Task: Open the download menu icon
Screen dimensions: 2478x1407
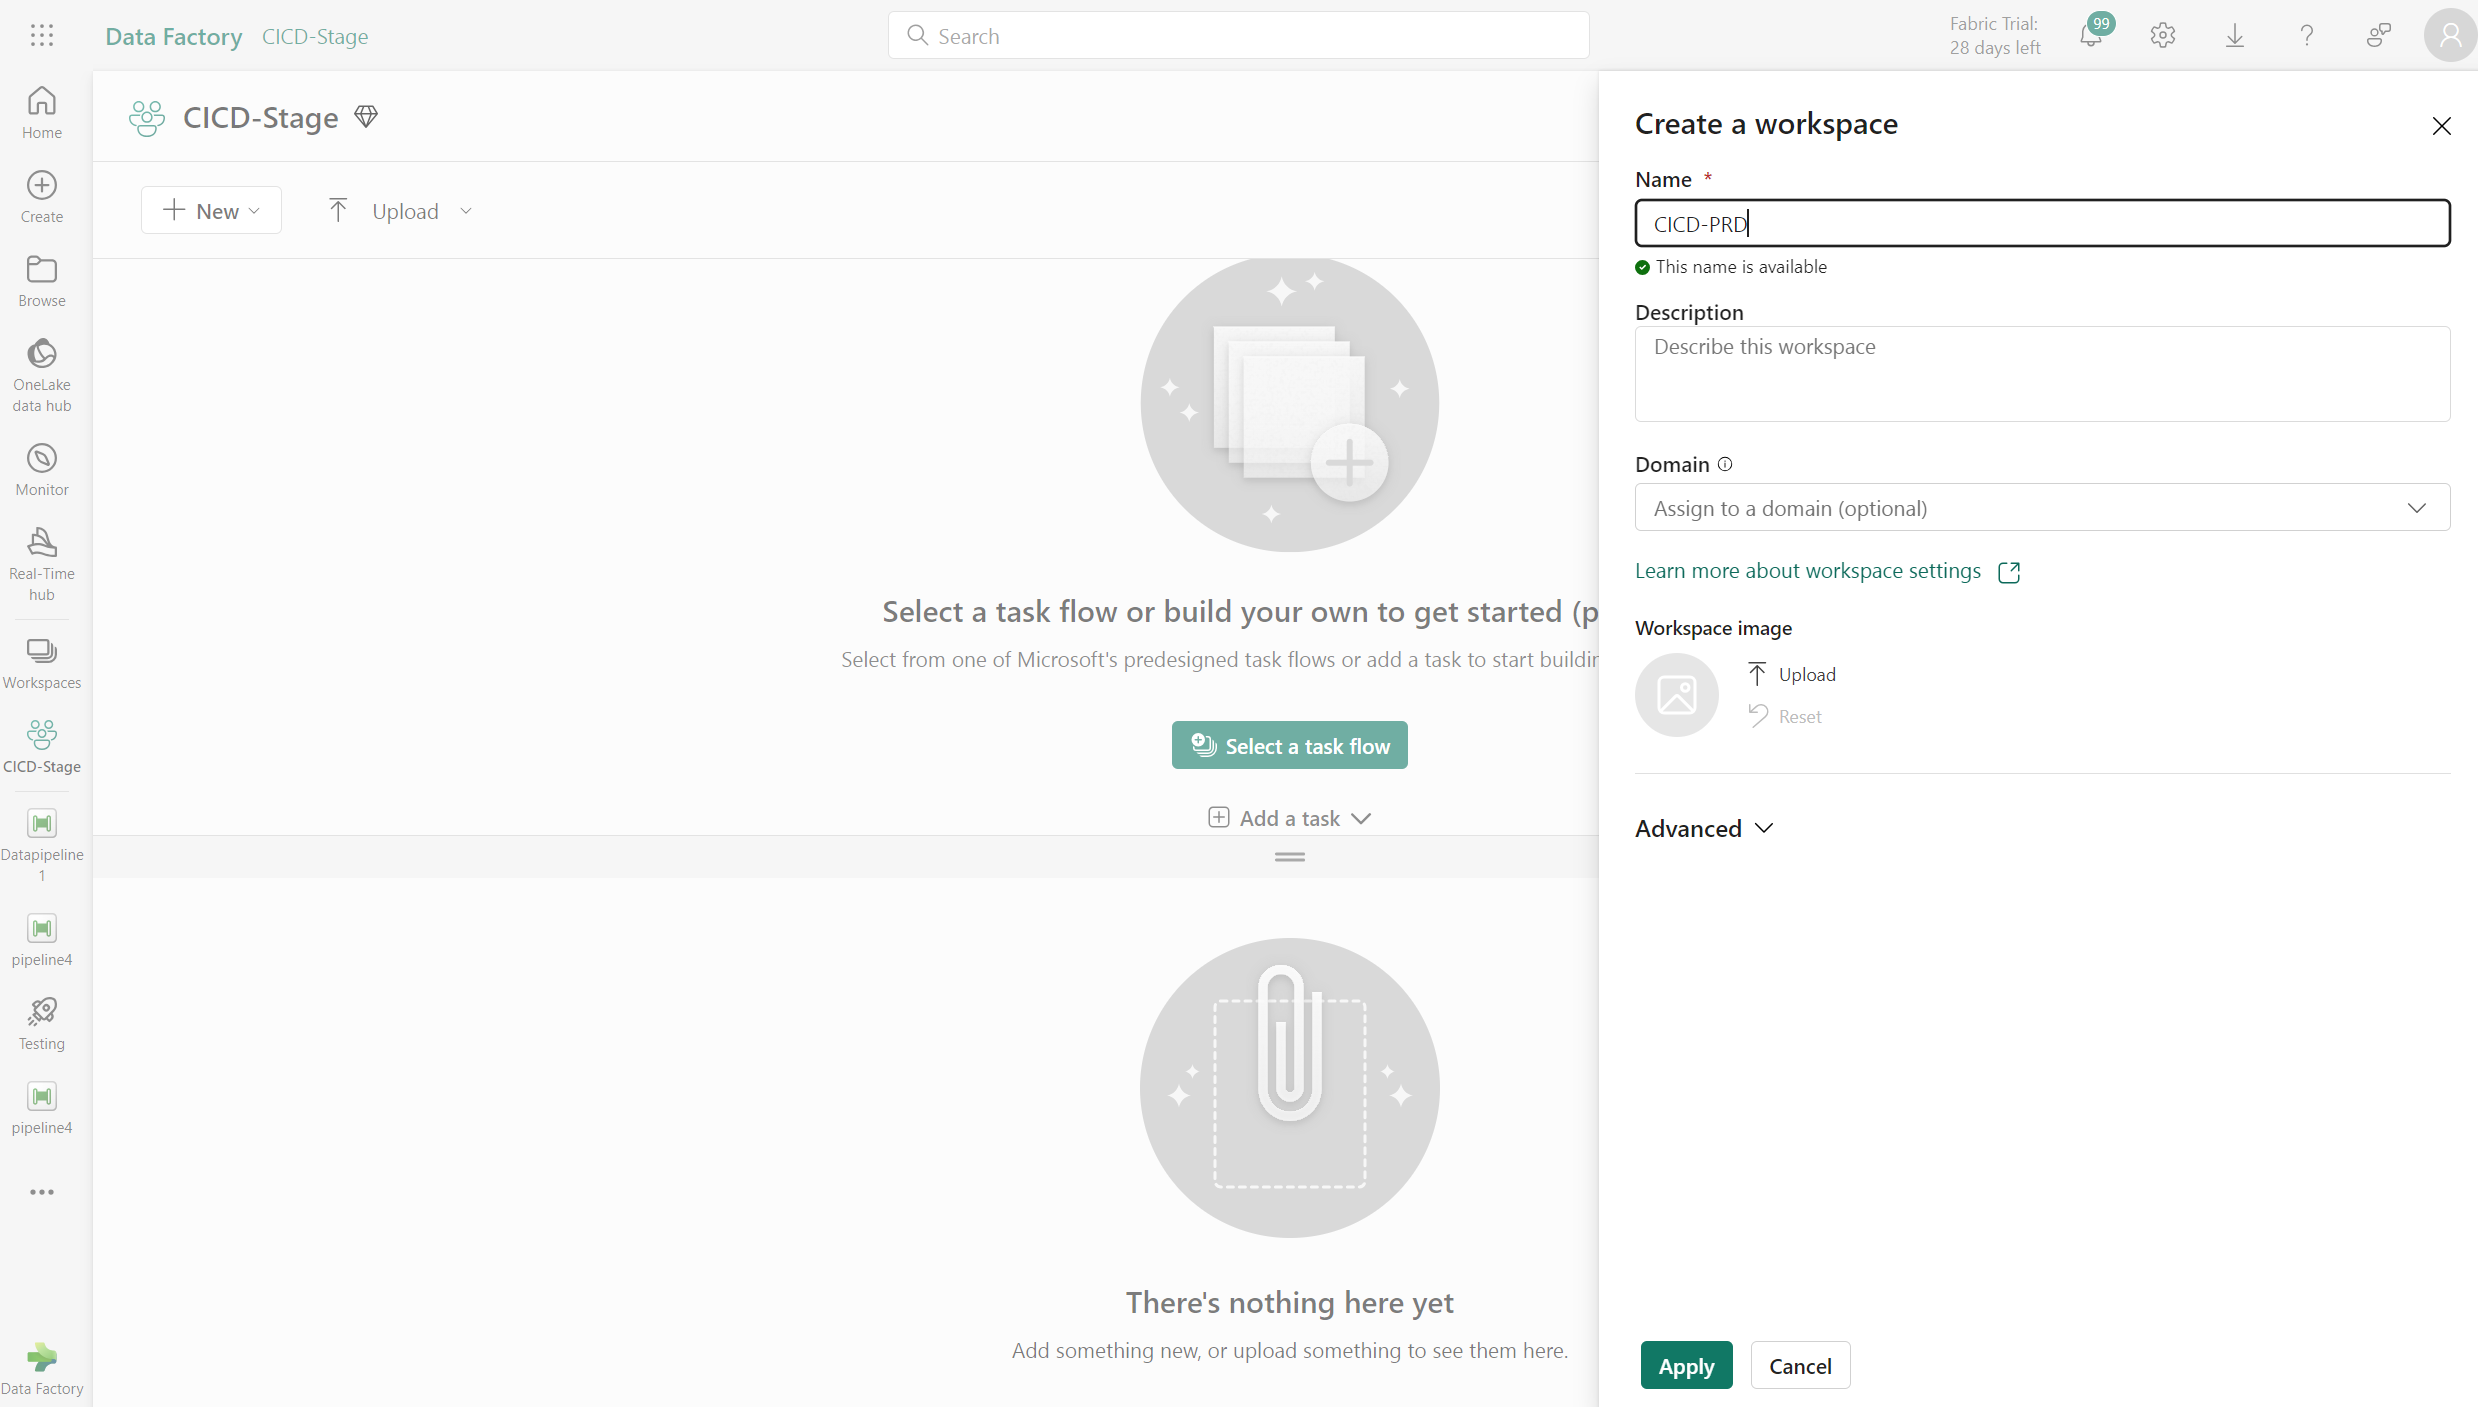Action: (2235, 36)
